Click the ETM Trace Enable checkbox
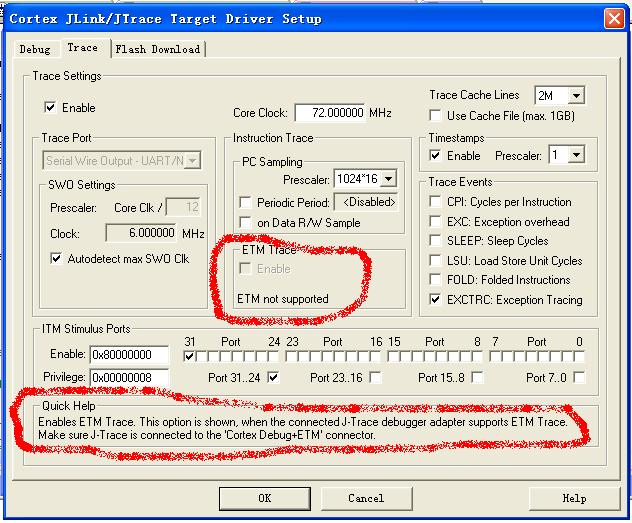The width and height of the screenshot is (632, 523). (245, 268)
